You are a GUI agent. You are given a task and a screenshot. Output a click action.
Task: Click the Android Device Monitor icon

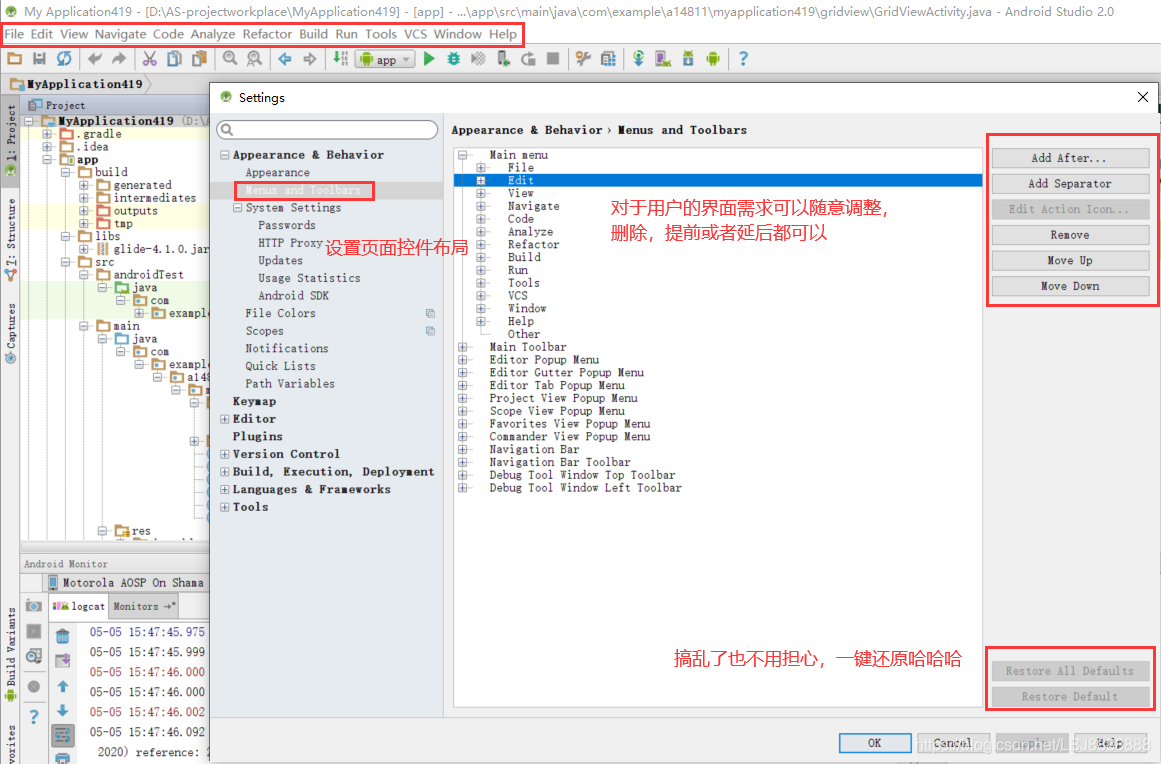(713, 59)
